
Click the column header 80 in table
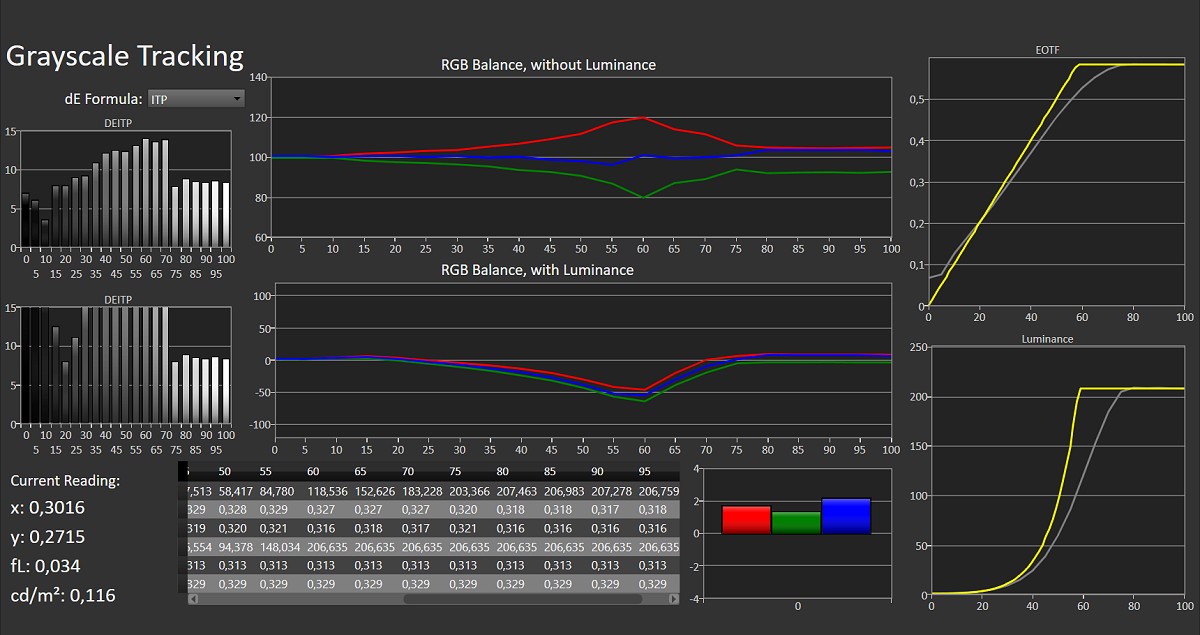pyautogui.click(x=501, y=471)
